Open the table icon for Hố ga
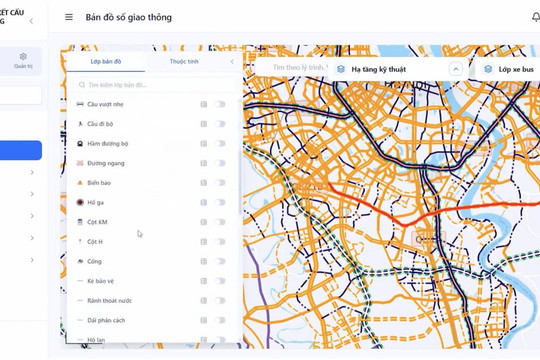 (204, 202)
